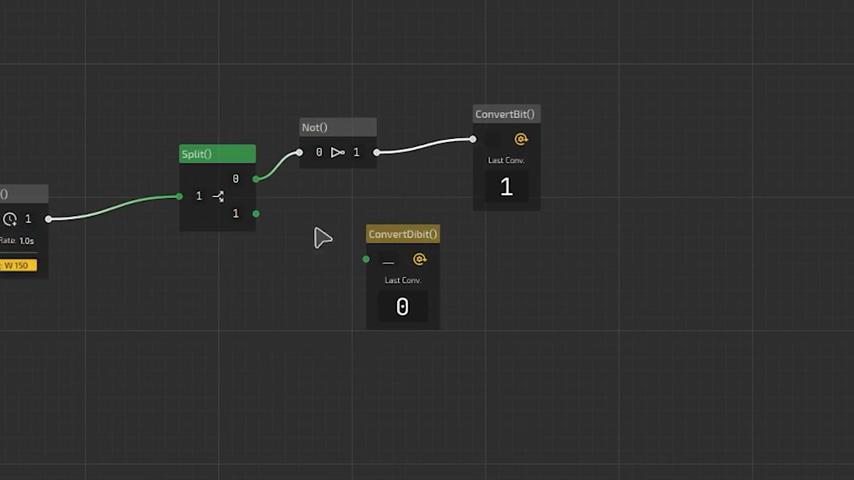Click the clock icon on the timer node

10,219
